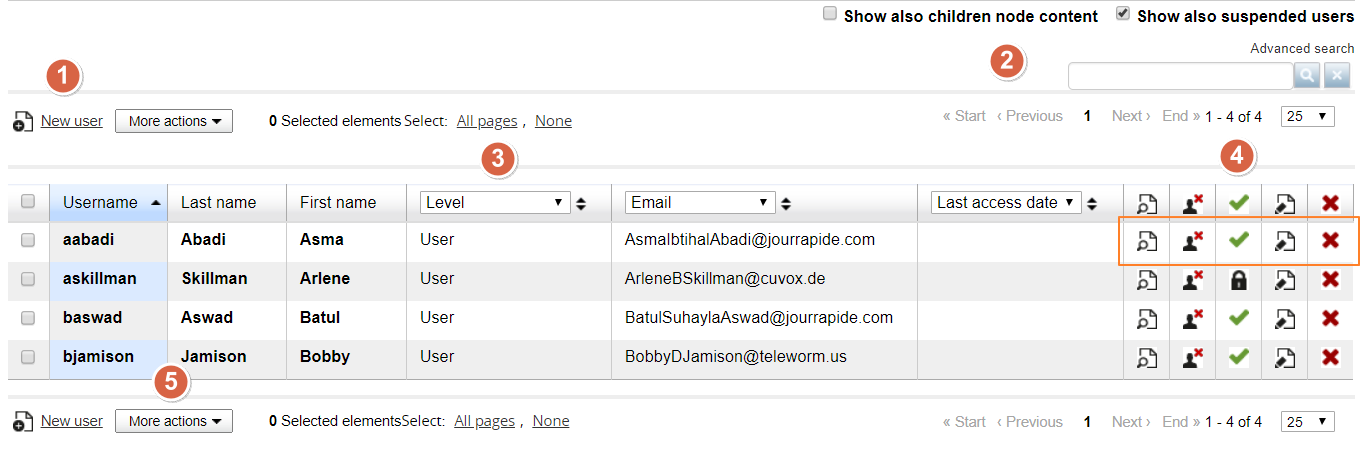
Task: Open the edit icon for bjamison
Action: (x=1285, y=357)
